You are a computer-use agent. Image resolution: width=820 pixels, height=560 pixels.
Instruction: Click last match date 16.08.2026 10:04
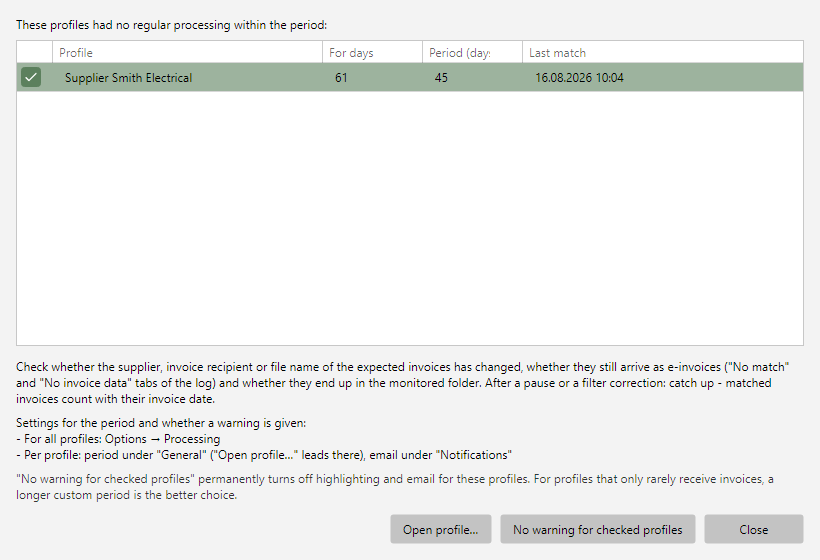[579, 78]
